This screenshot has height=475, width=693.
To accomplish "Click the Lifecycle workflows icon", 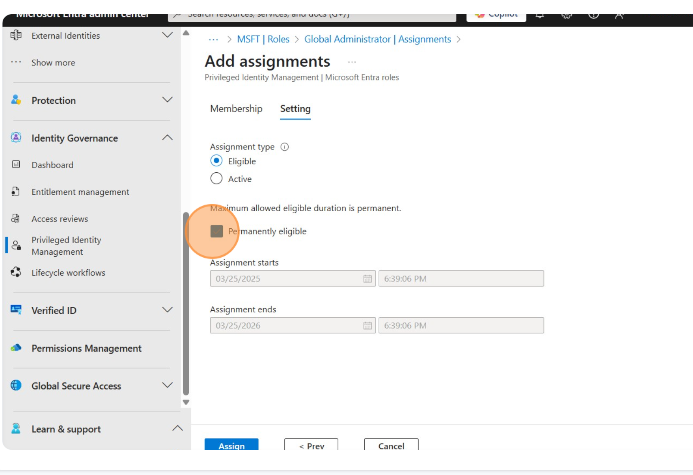I will [16, 272].
